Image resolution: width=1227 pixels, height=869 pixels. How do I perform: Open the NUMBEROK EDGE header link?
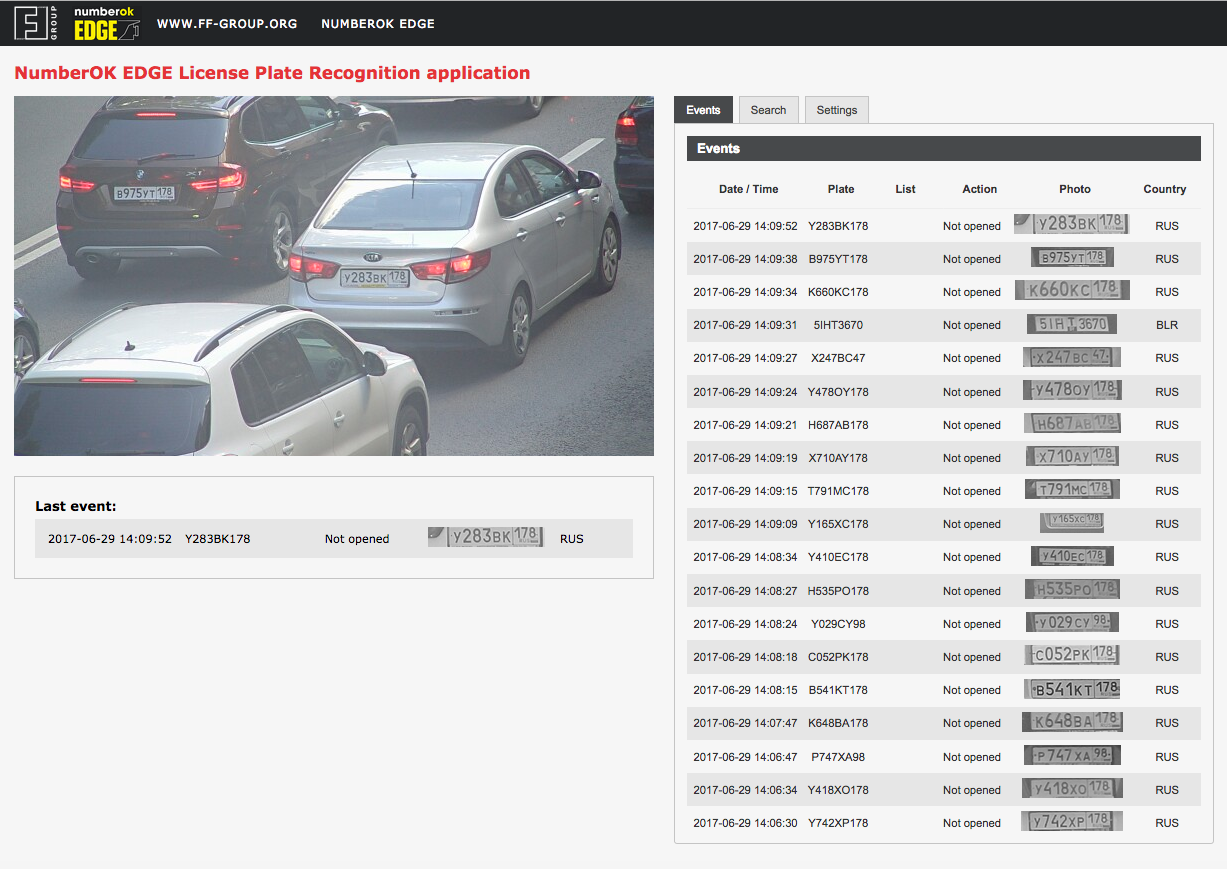(x=378, y=23)
